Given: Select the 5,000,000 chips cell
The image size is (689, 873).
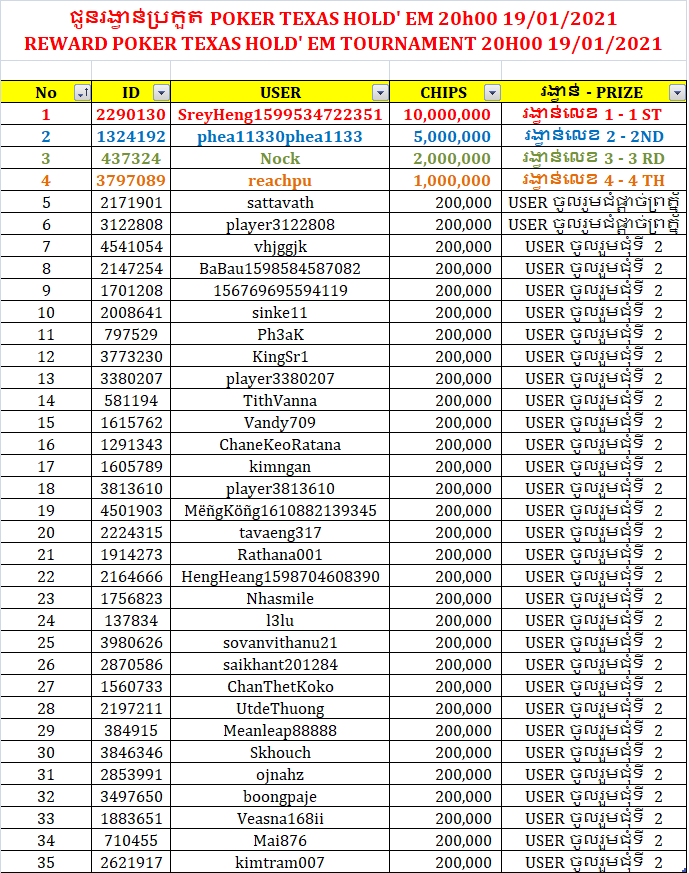Looking at the screenshot, I should [x=446, y=136].
